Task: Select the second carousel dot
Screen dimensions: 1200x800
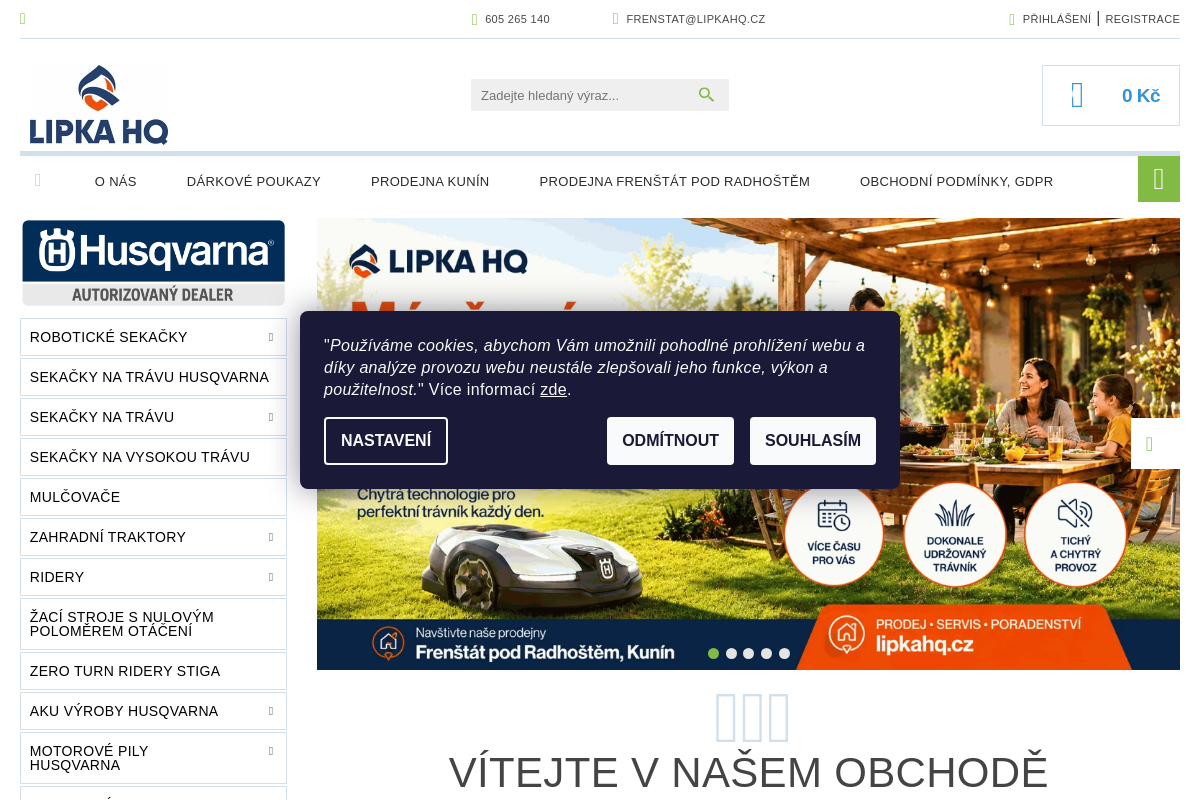Action: pos(731,653)
